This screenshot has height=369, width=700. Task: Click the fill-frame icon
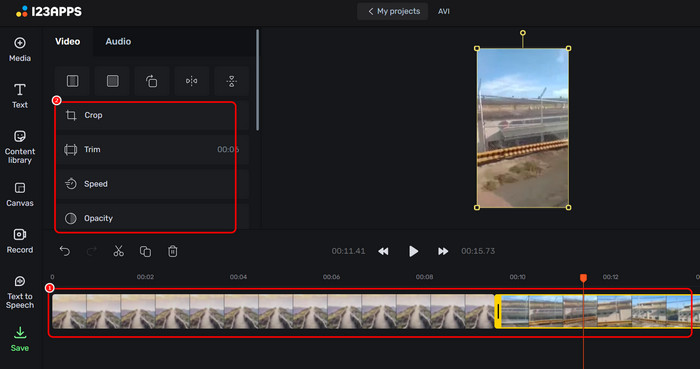click(112, 81)
